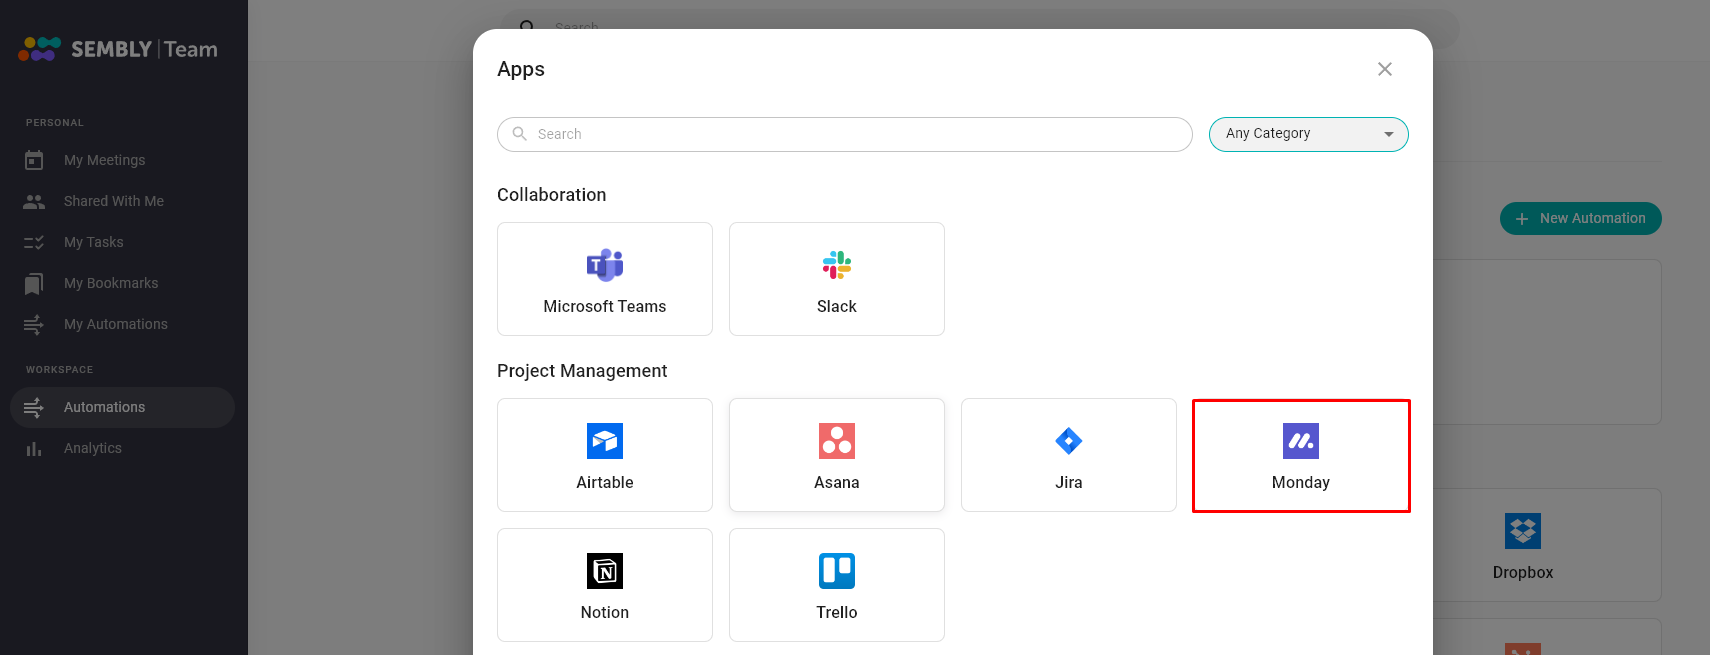Select the Microsoft Teams label
Screen dimensions: 1710x655
tap(605, 306)
